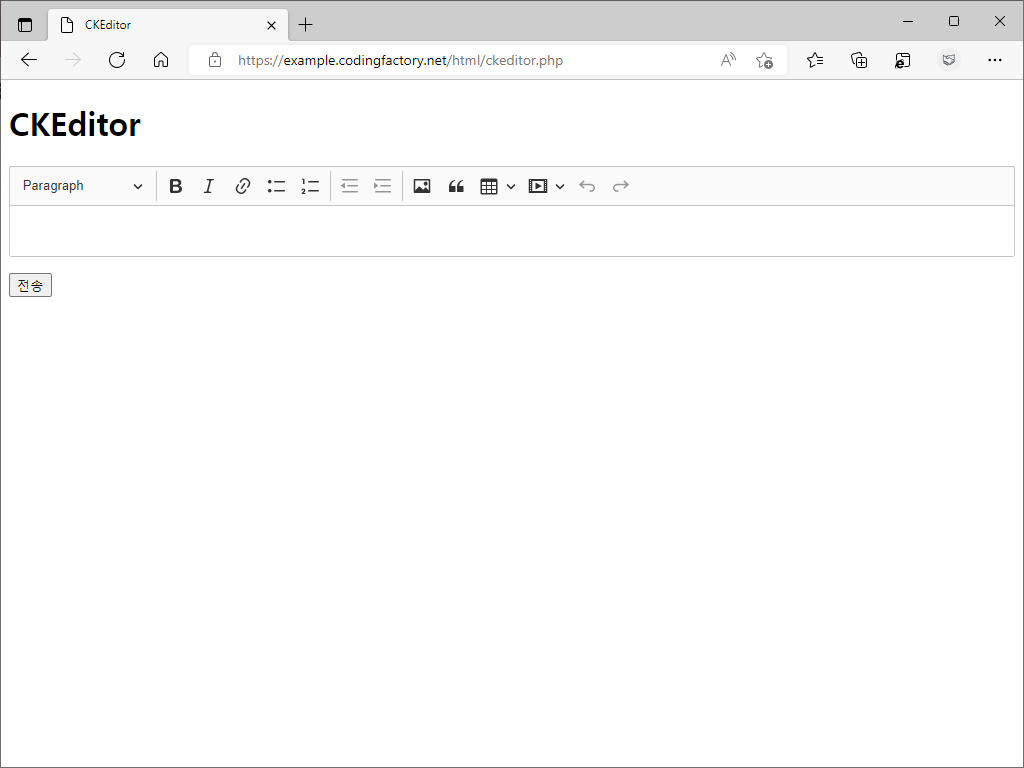The height and width of the screenshot is (768, 1024).
Task: Apply a bulleted list
Action: click(276, 186)
